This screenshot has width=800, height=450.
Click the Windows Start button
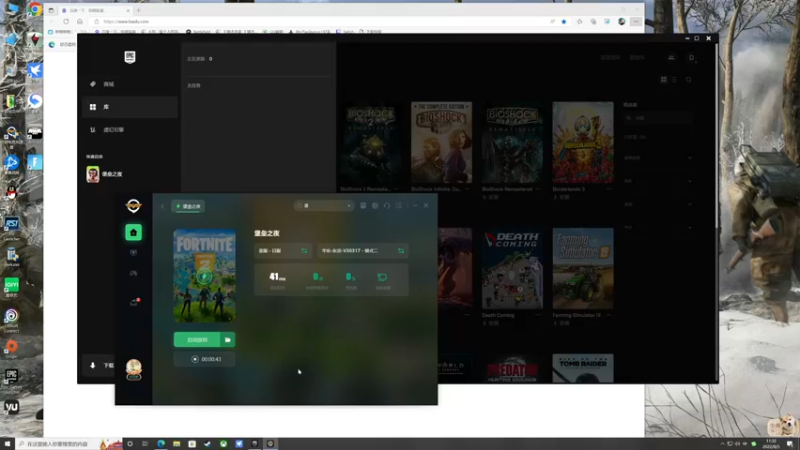[7, 444]
